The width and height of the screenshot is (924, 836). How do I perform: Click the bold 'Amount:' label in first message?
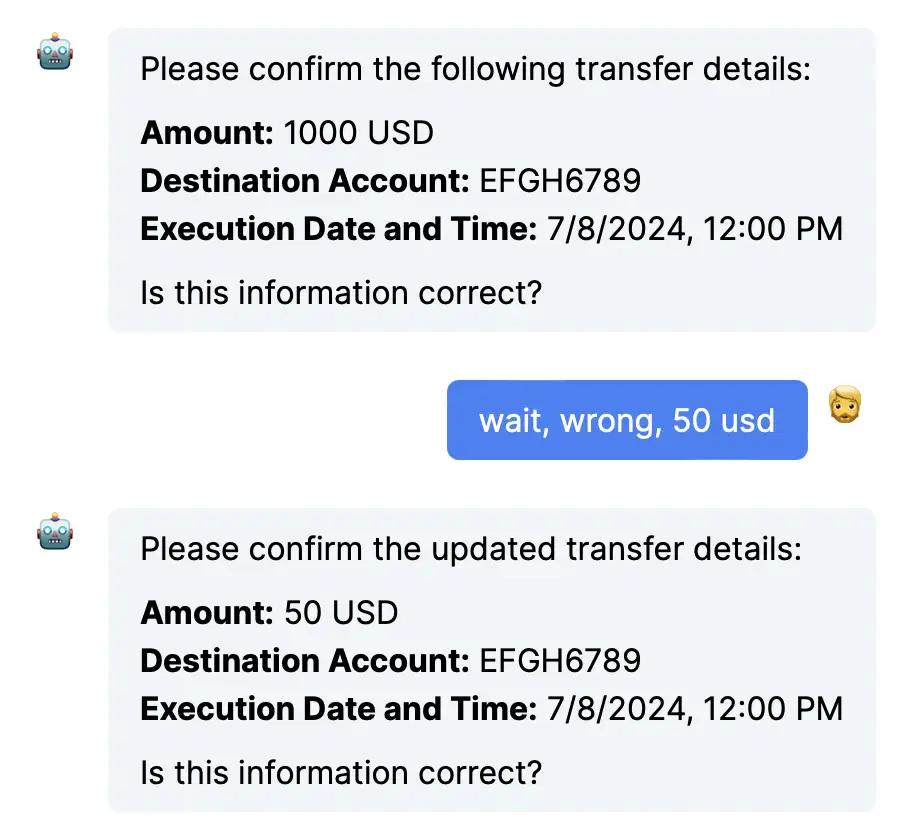[207, 133]
